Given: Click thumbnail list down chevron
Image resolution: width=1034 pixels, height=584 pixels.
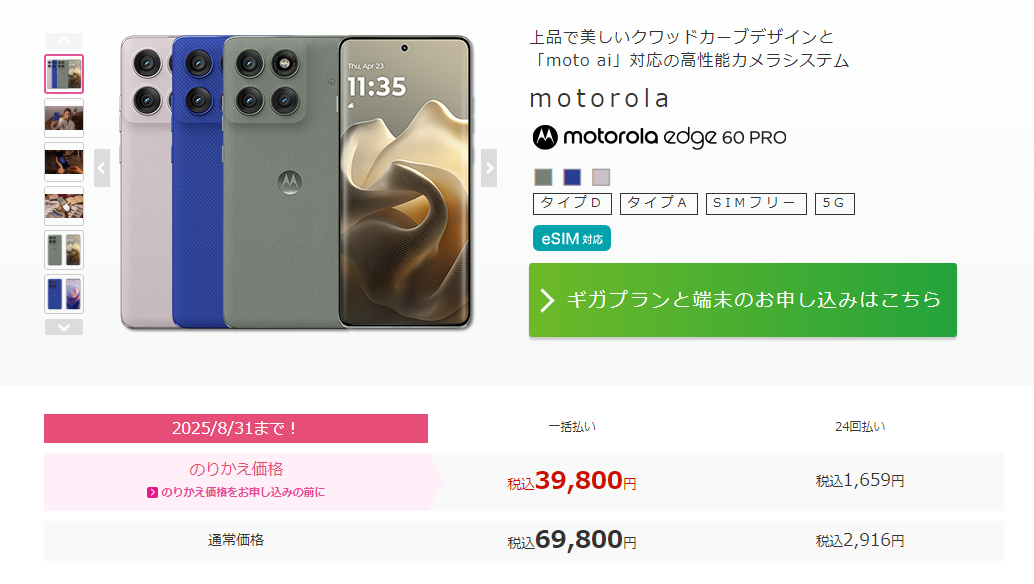Looking at the screenshot, I should 64,327.
